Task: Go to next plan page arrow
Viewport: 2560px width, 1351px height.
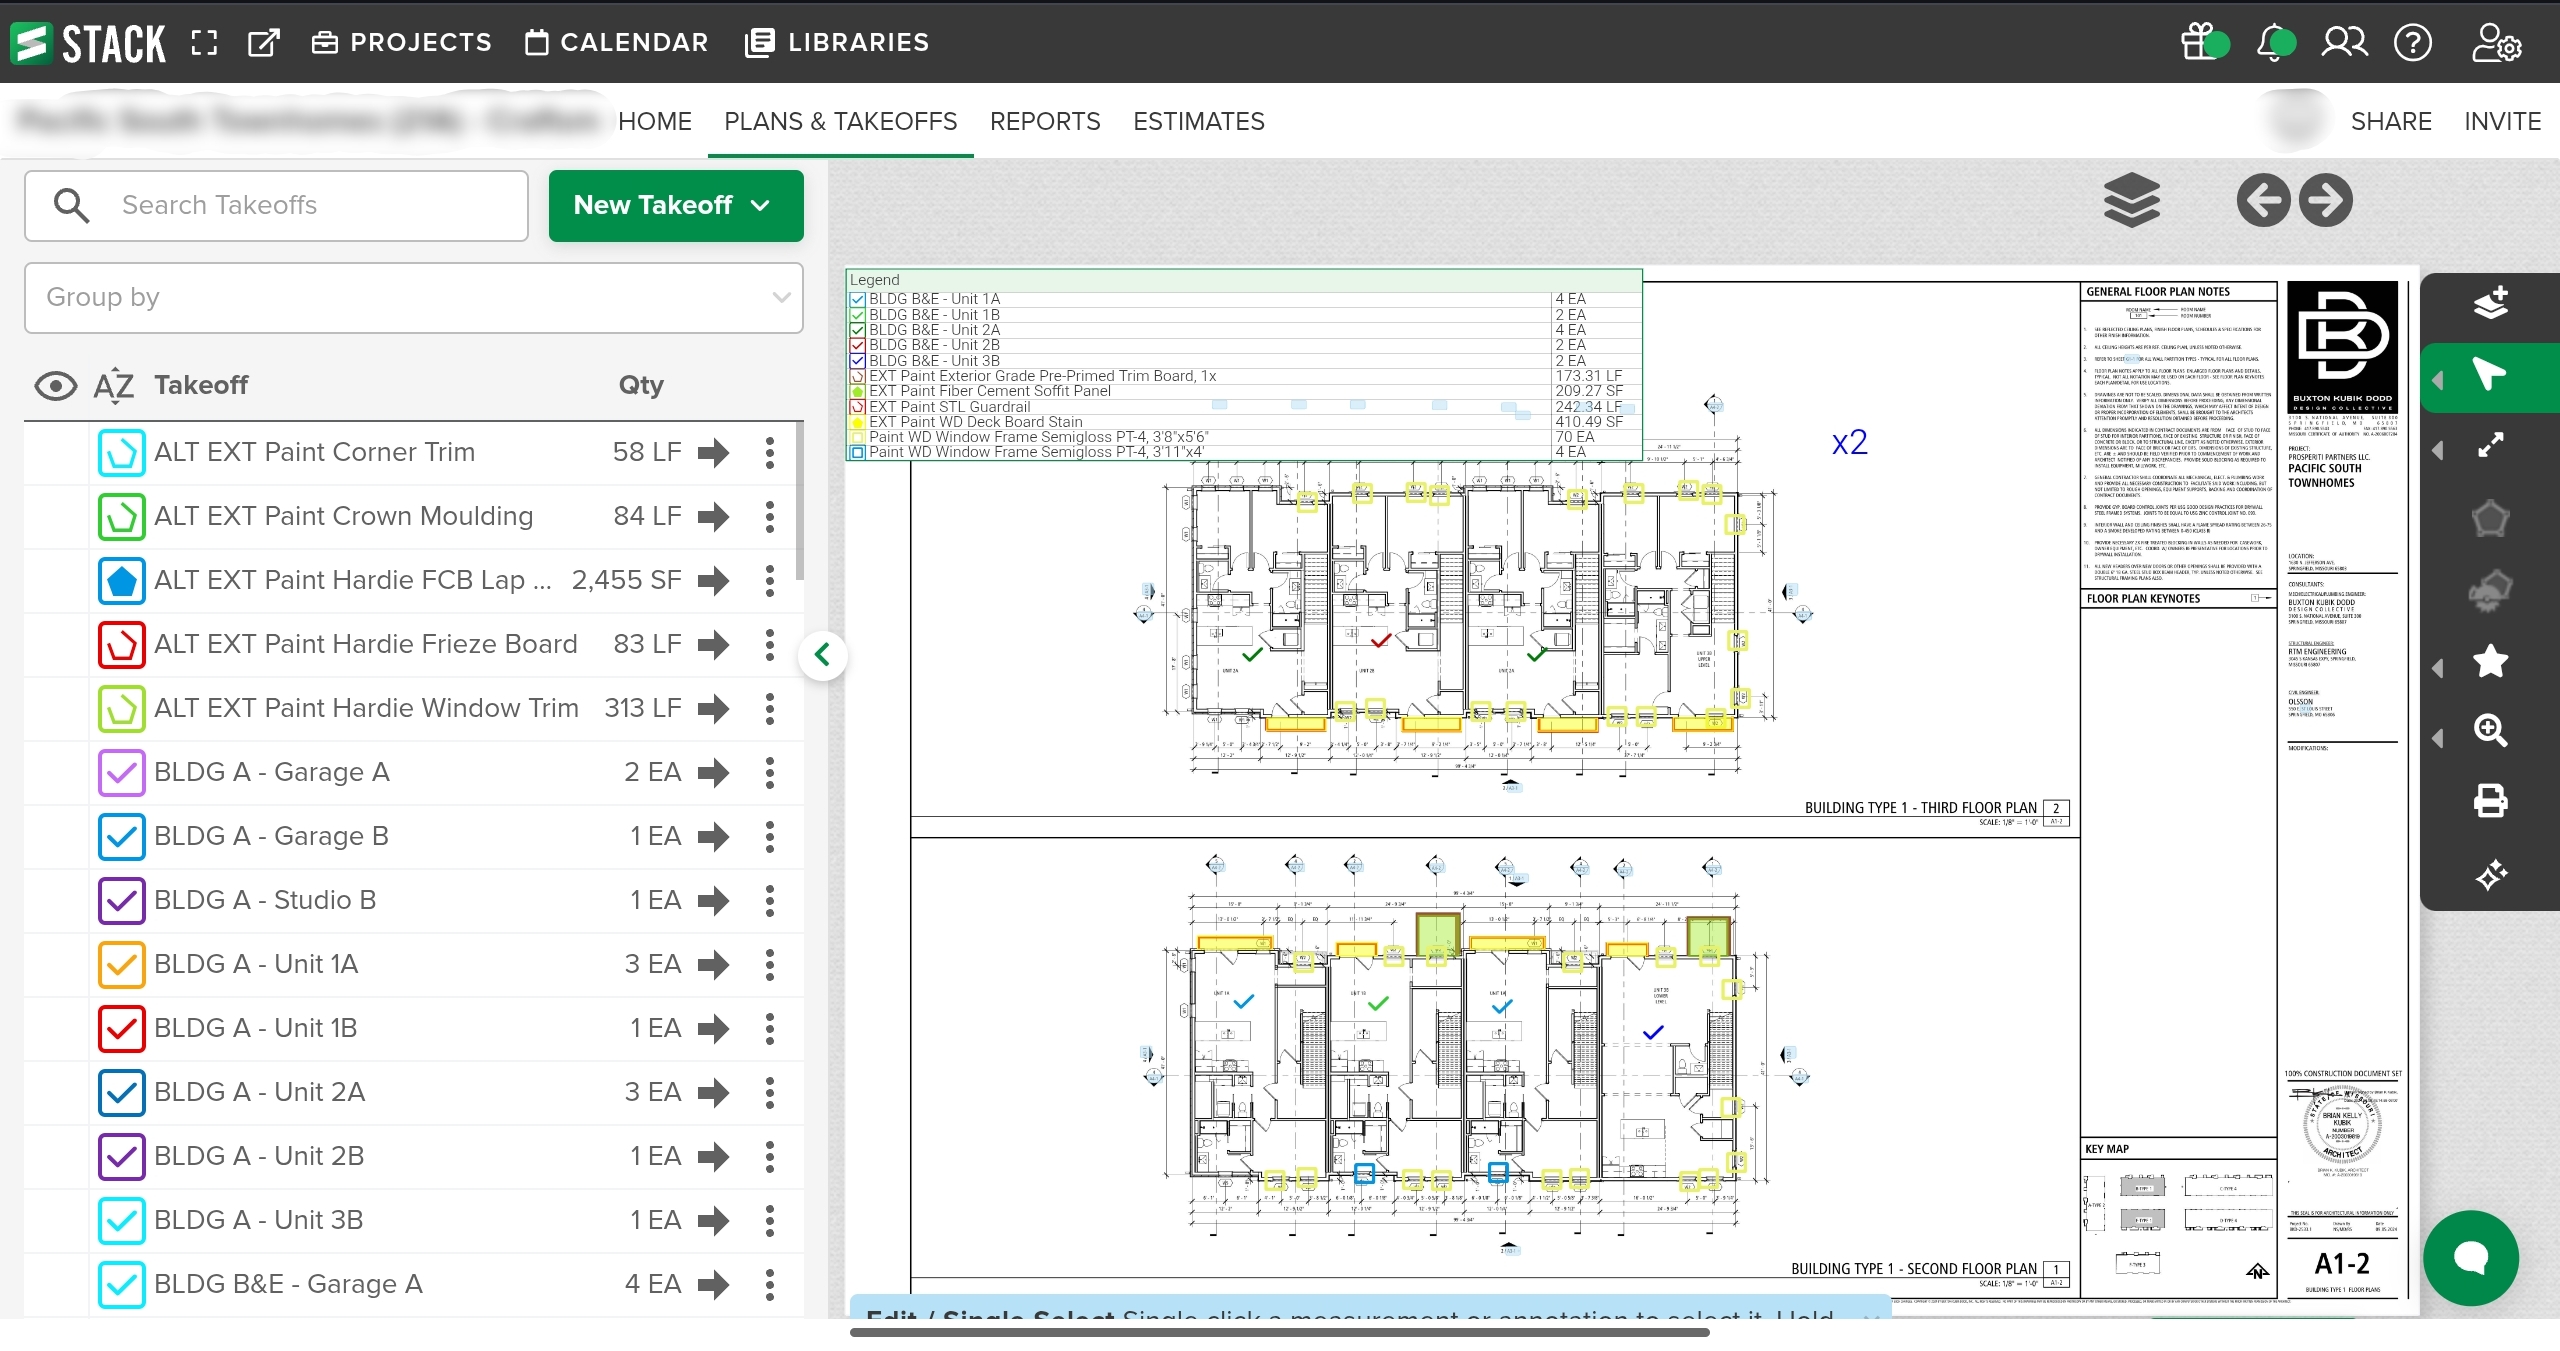Action: pos(2325,200)
